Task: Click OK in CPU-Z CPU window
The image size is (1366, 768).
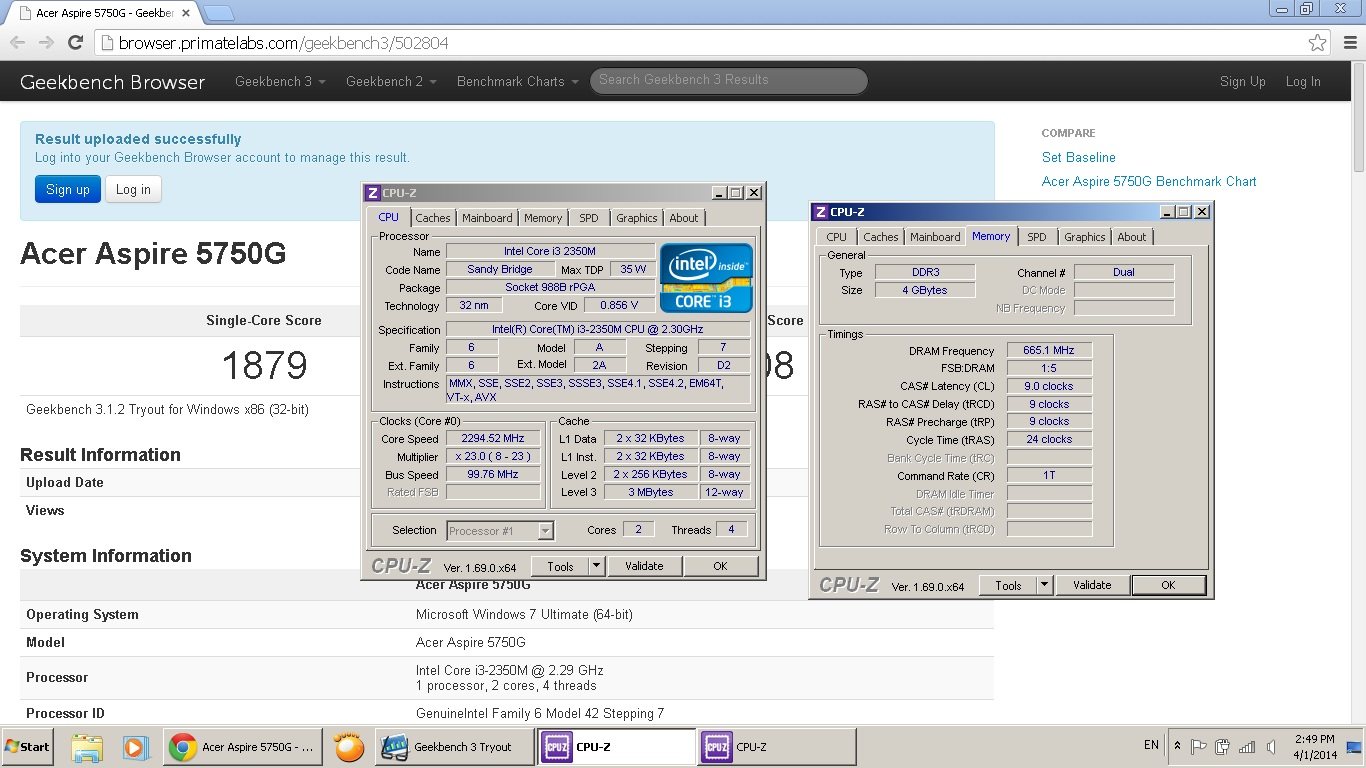Action: point(720,566)
